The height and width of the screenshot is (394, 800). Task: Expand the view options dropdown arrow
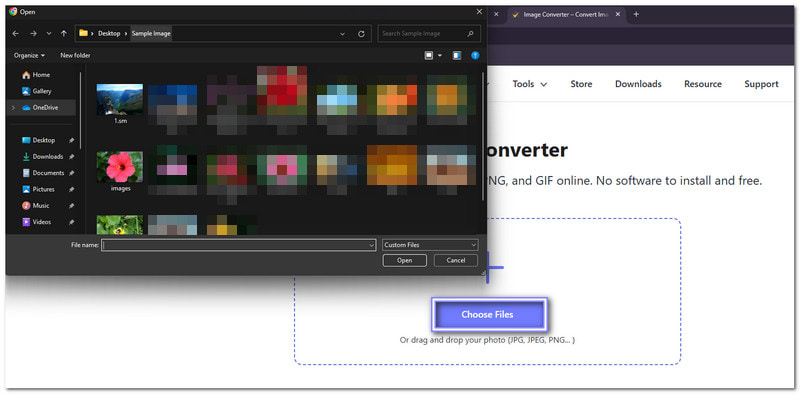pyautogui.click(x=440, y=55)
